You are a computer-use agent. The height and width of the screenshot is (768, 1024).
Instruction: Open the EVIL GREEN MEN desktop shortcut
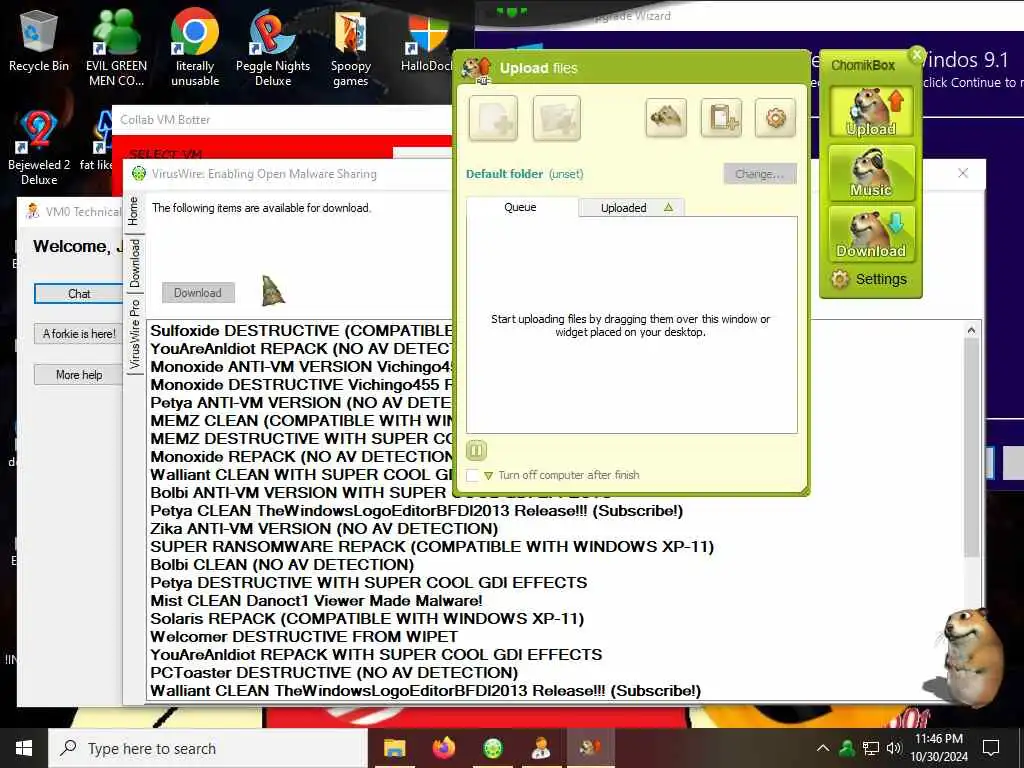(116, 48)
